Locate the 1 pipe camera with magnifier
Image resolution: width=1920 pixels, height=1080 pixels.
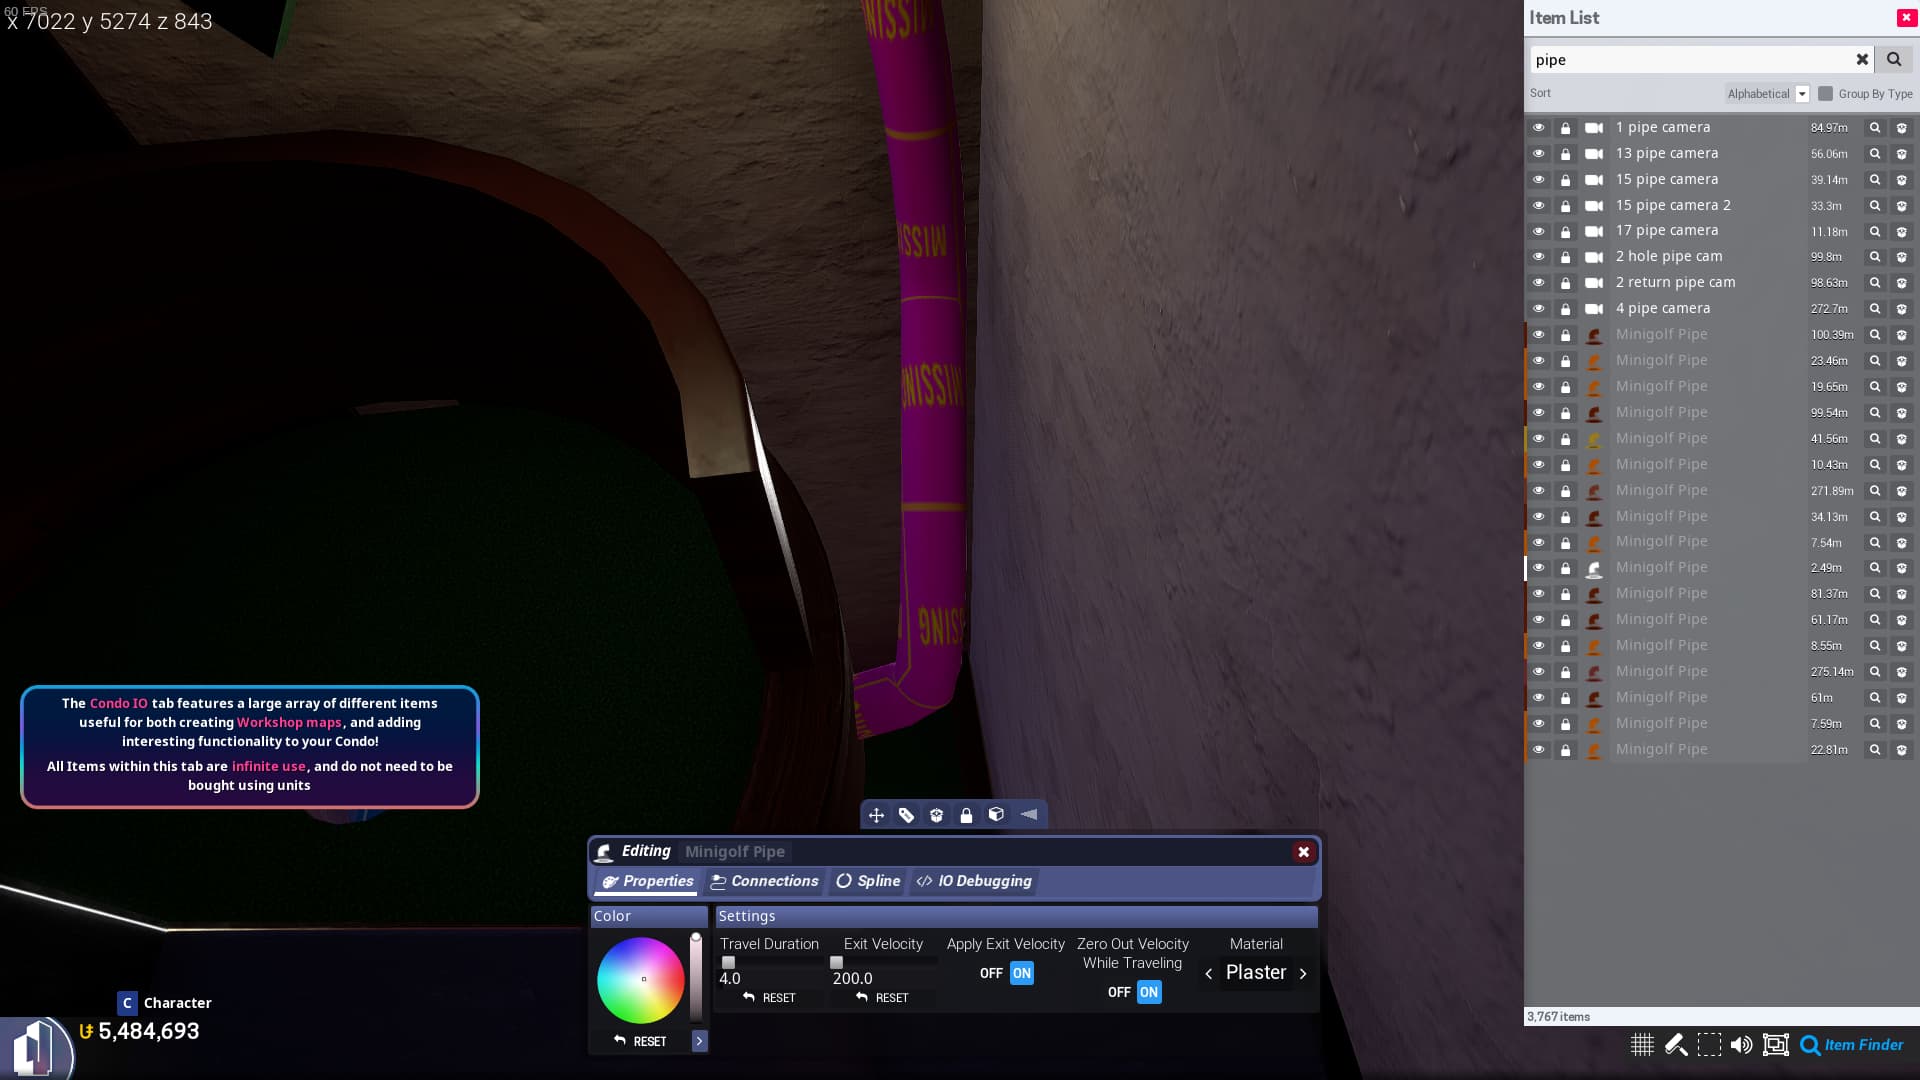(1875, 128)
